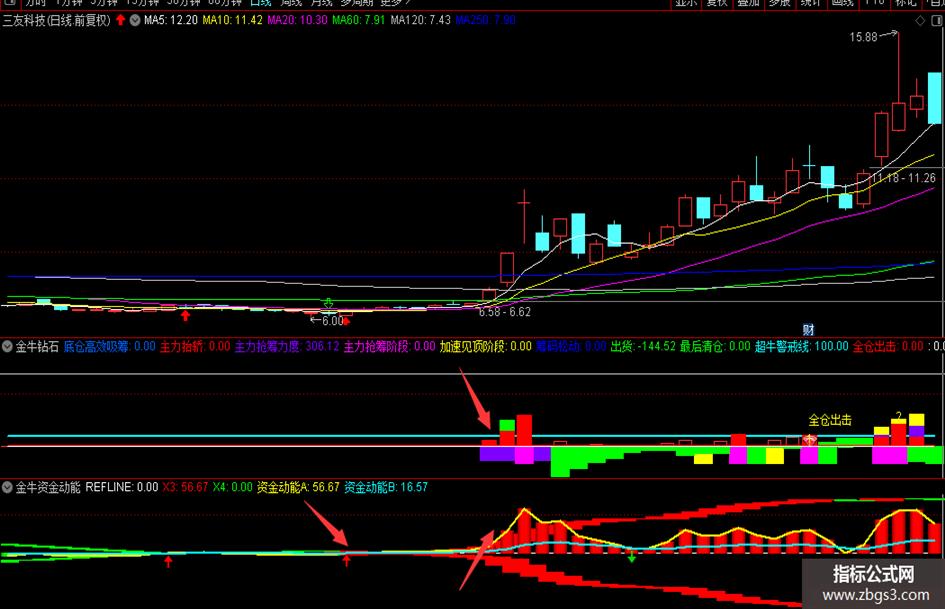Image resolution: width=945 pixels, height=609 pixels.
Task: Click the 6.58 - 6.62 gap label
Action: point(504,312)
